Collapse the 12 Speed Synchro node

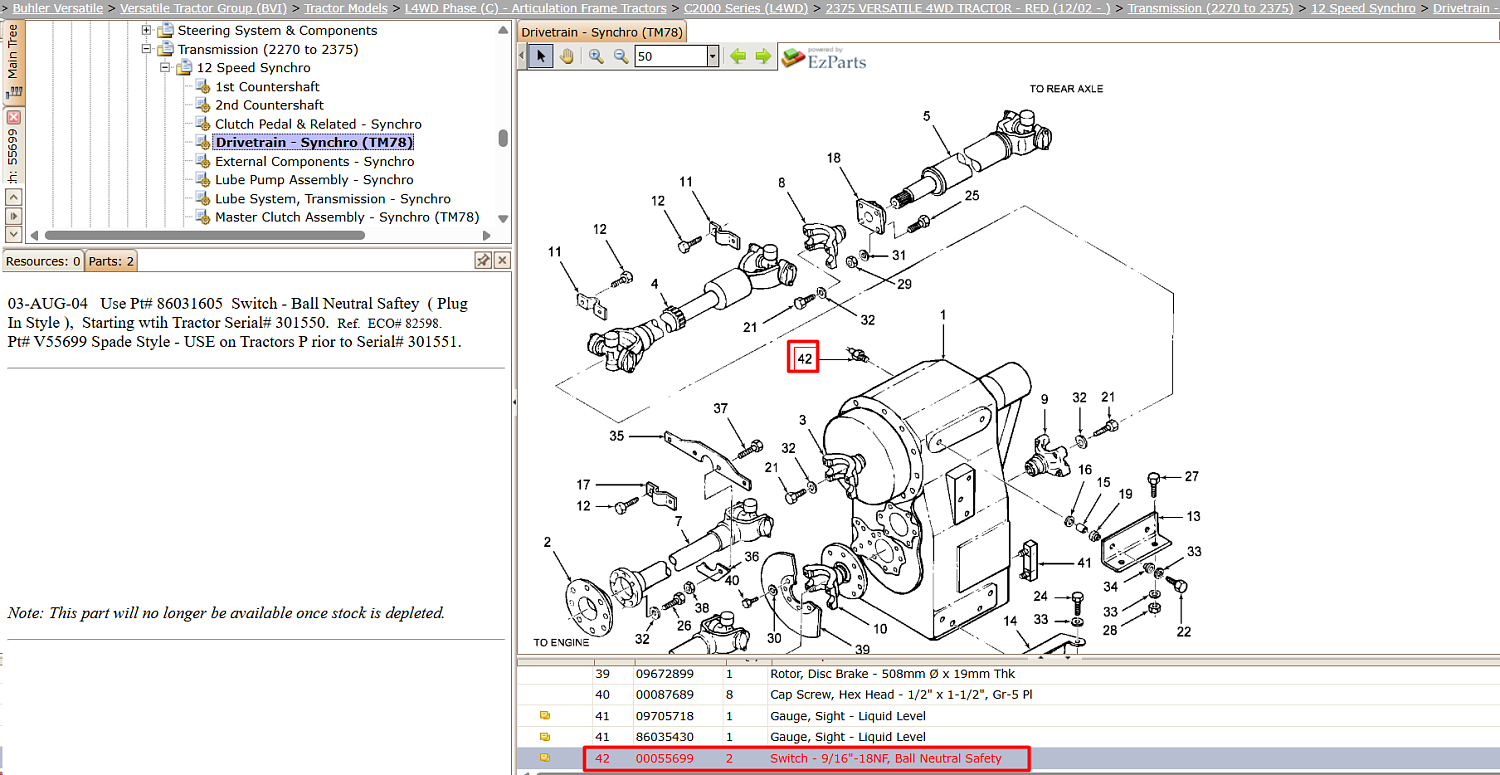point(166,68)
